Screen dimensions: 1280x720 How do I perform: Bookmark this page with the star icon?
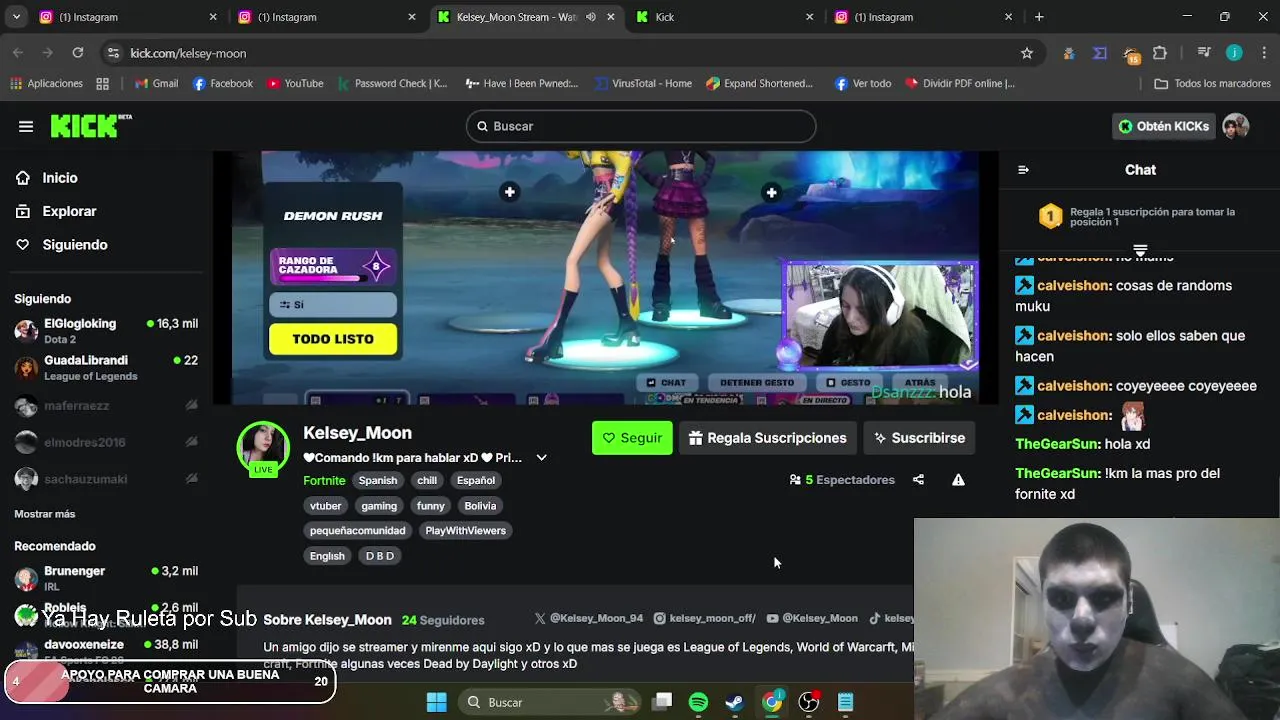pyautogui.click(x=1026, y=53)
